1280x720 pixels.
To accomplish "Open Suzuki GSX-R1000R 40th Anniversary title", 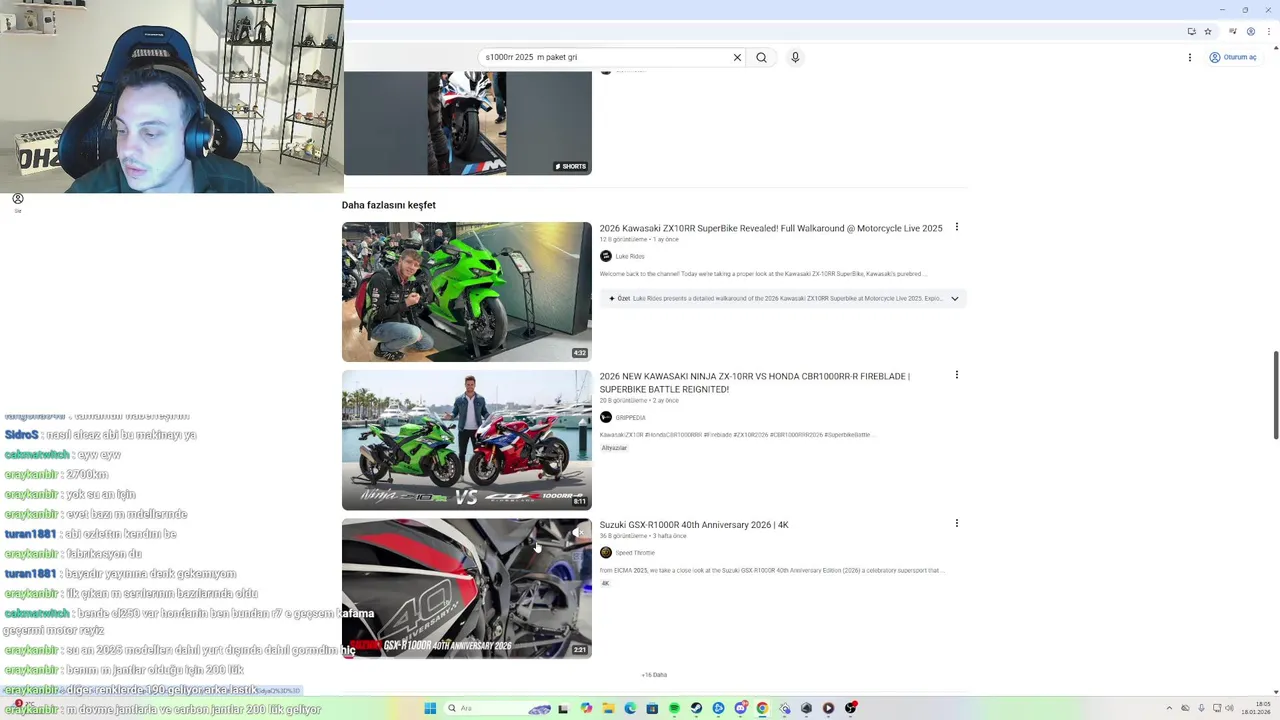I will [x=694, y=525].
